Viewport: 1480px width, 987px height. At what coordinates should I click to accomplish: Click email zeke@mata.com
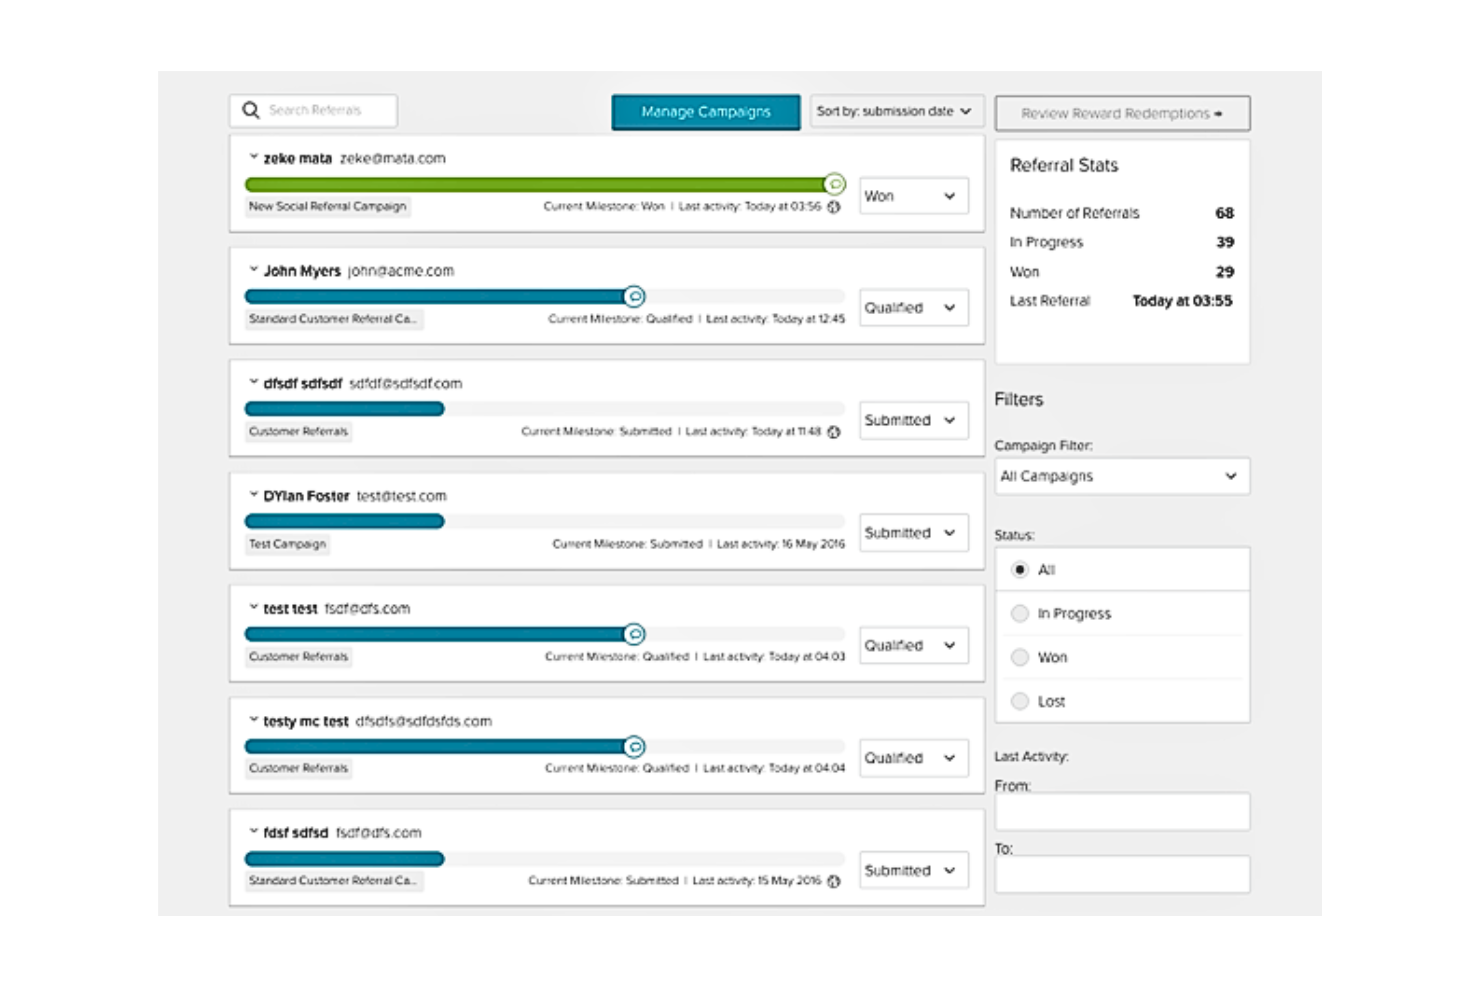pyautogui.click(x=393, y=158)
